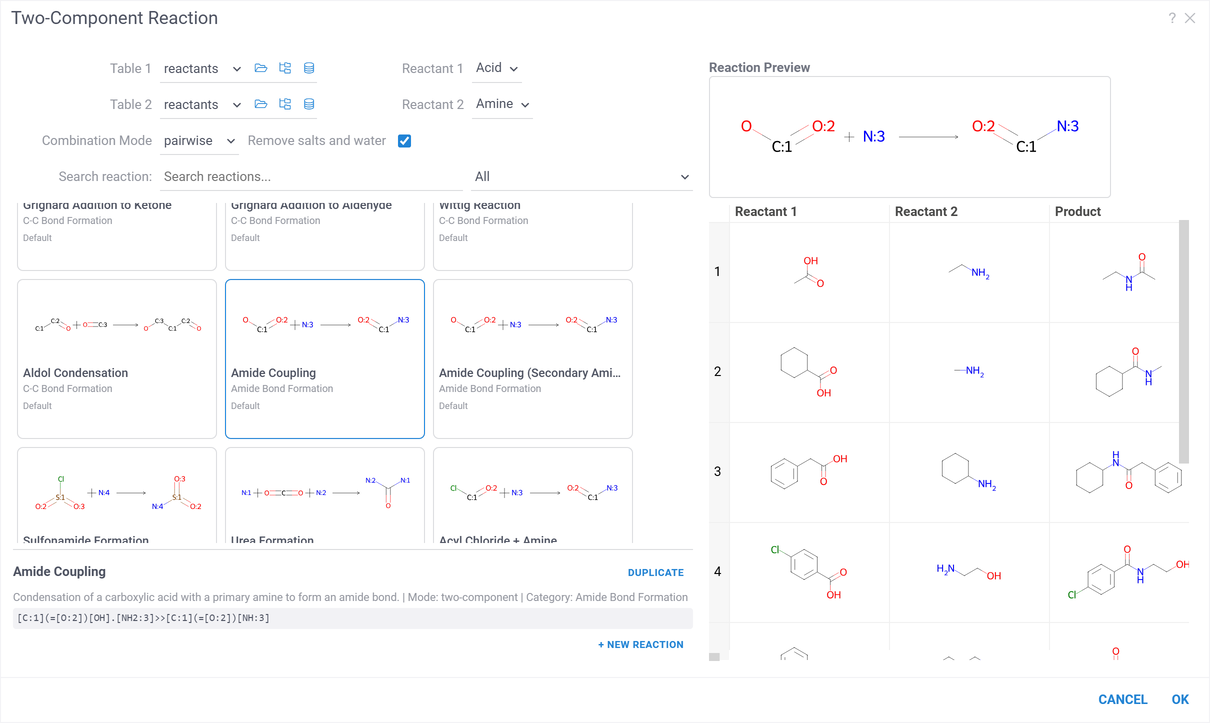
Task: Select the Aldol Condensation reaction card
Action: [x=117, y=359]
